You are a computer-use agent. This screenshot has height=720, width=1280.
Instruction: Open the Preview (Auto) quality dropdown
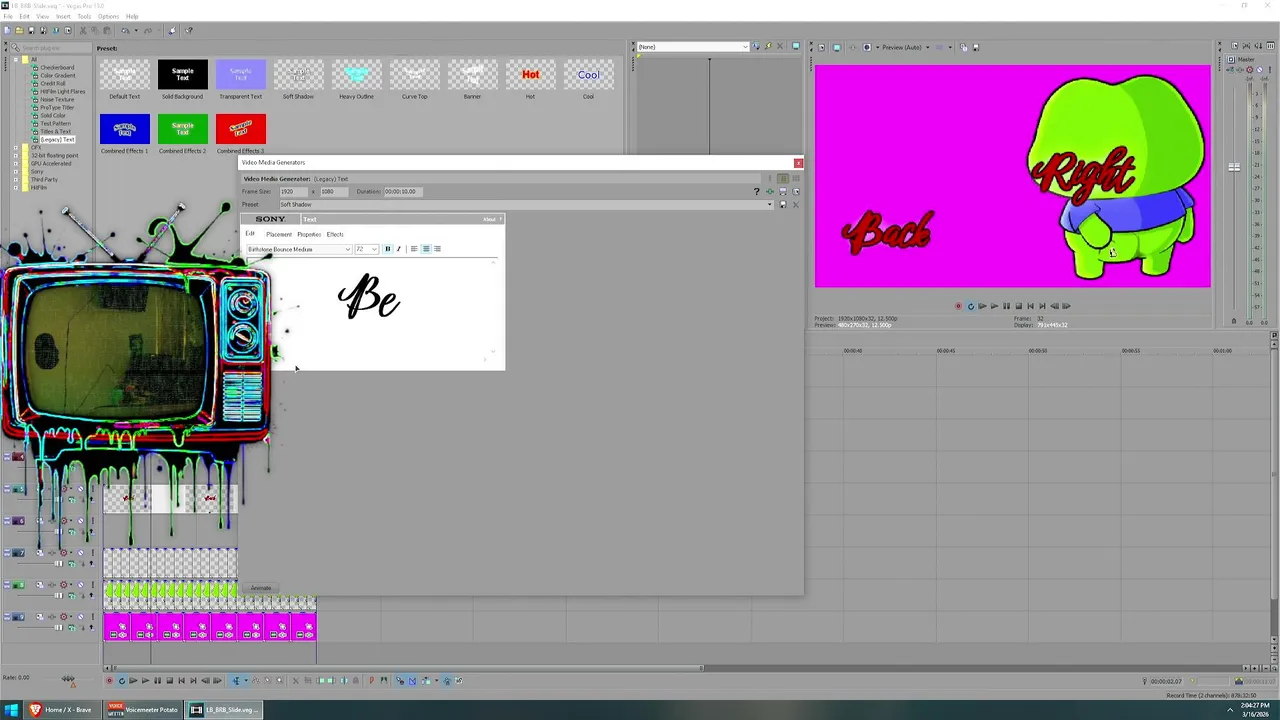(927, 47)
